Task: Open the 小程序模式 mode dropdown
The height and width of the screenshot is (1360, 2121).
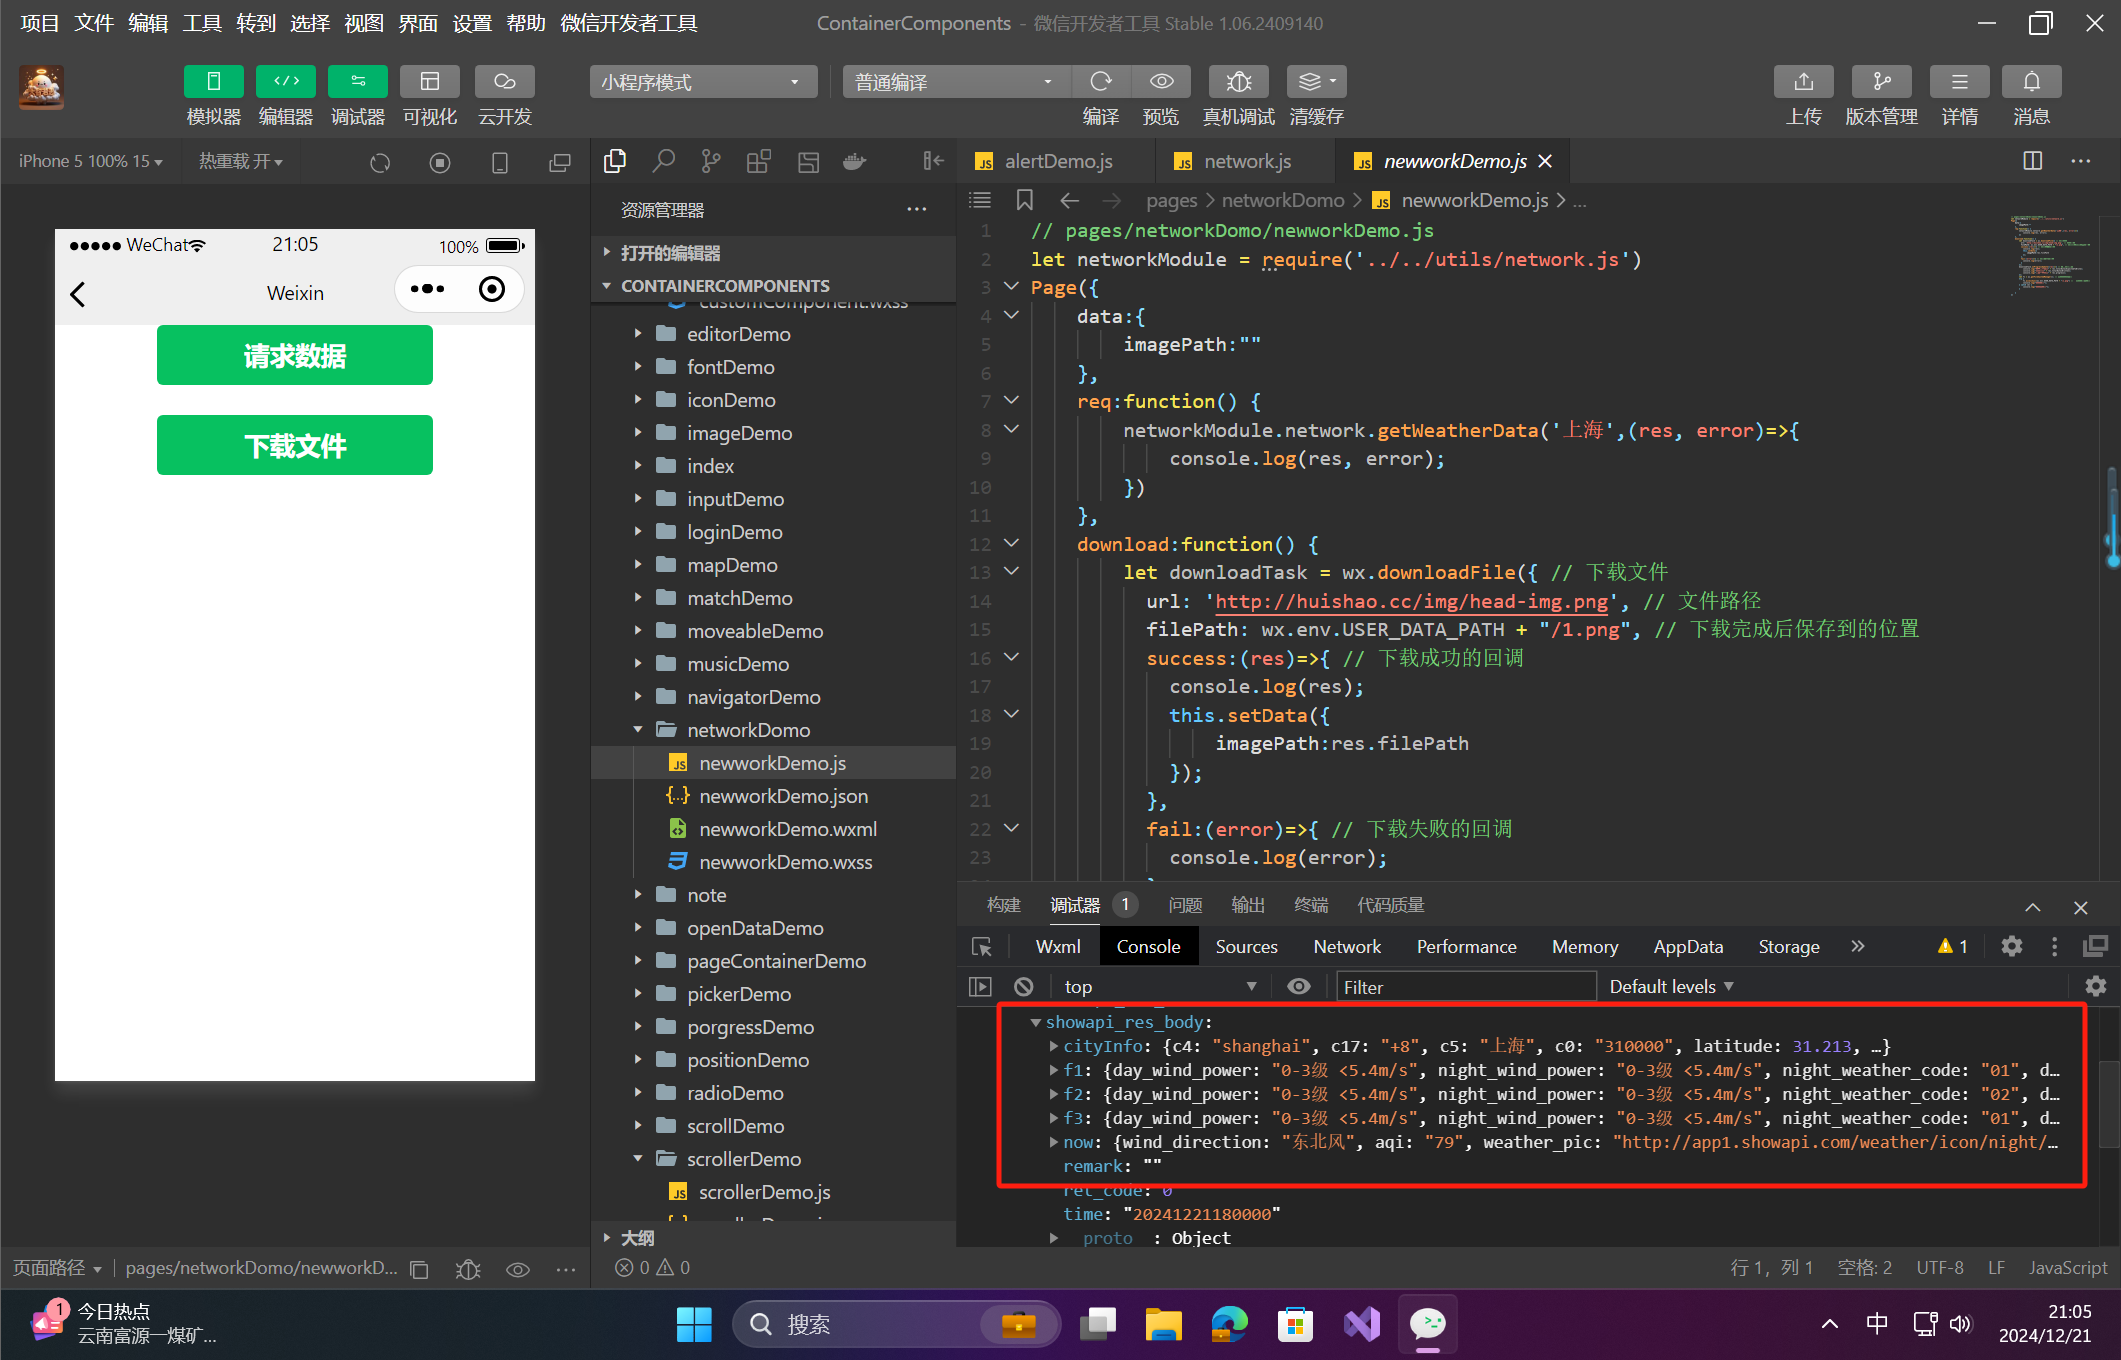Action: pyautogui.click(x=702, y=82)
